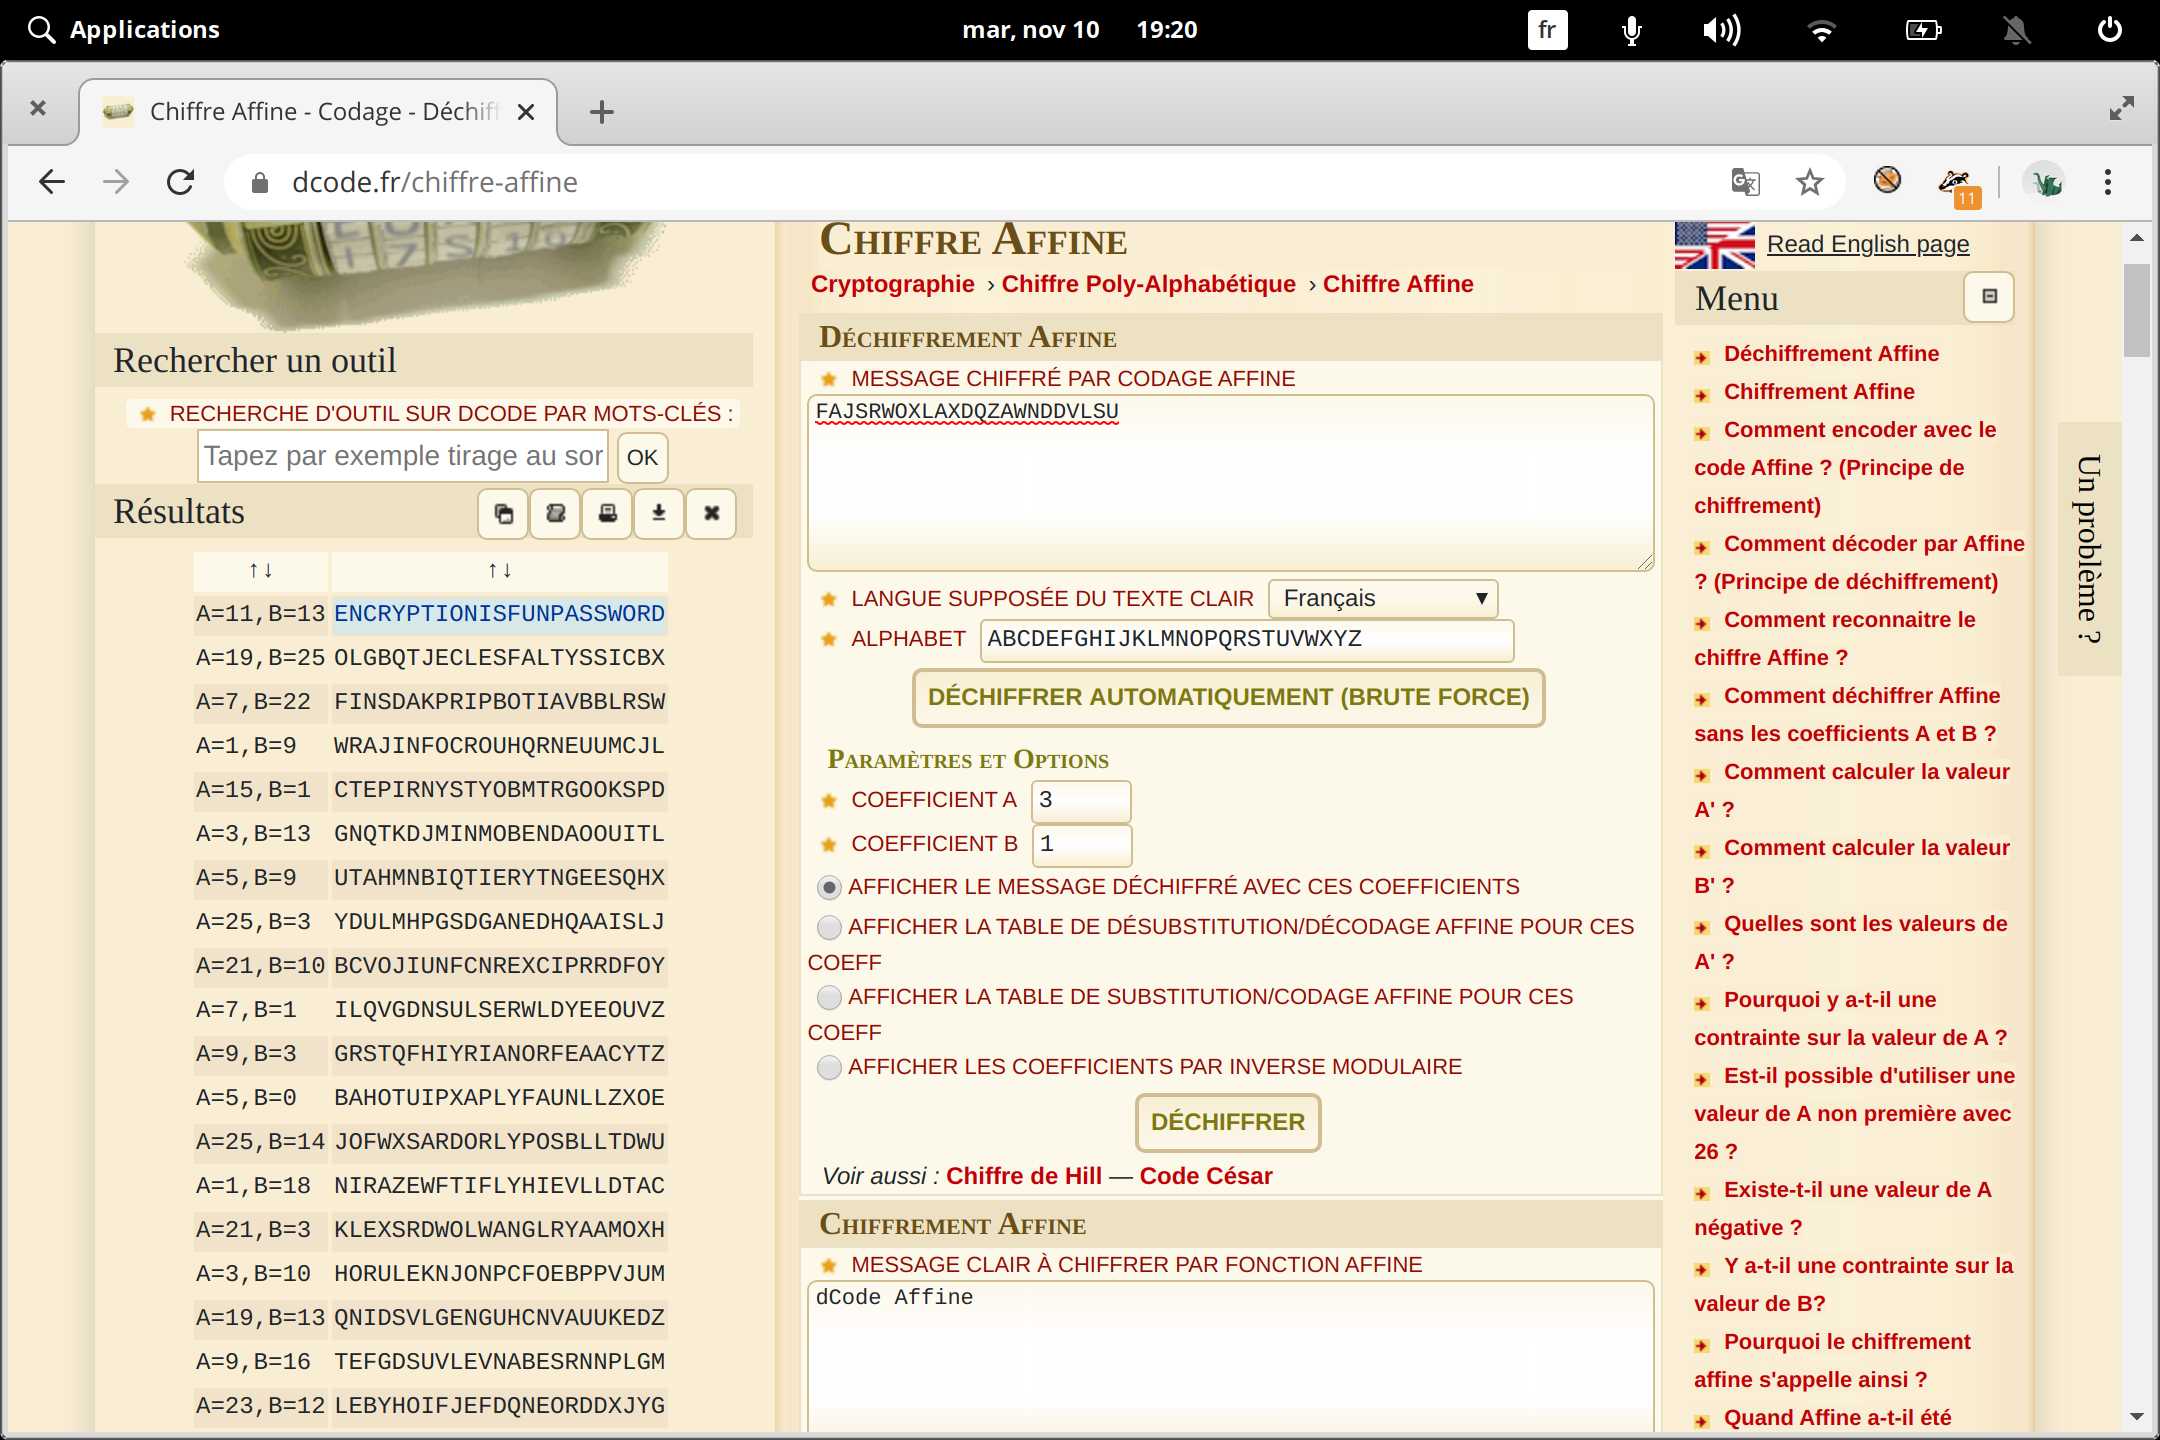Clear the results with the X icon
The width and height of the screenshot is (2160, 1440).
711,513
